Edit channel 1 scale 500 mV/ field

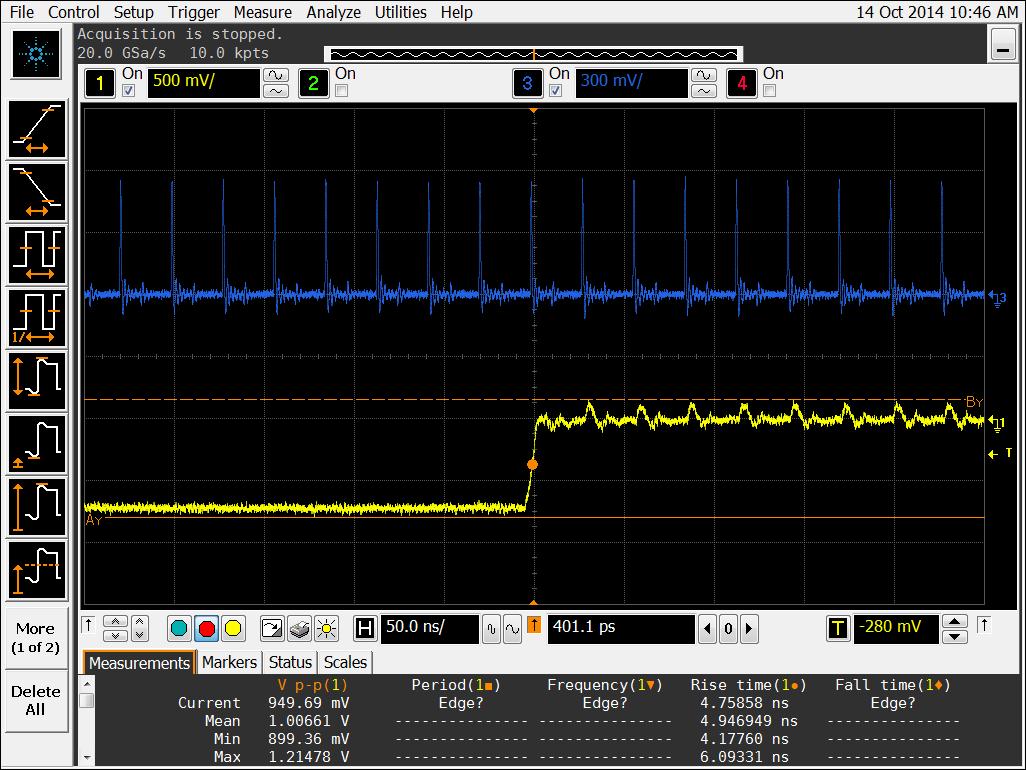pyautogui.click(x=204, y=83)
